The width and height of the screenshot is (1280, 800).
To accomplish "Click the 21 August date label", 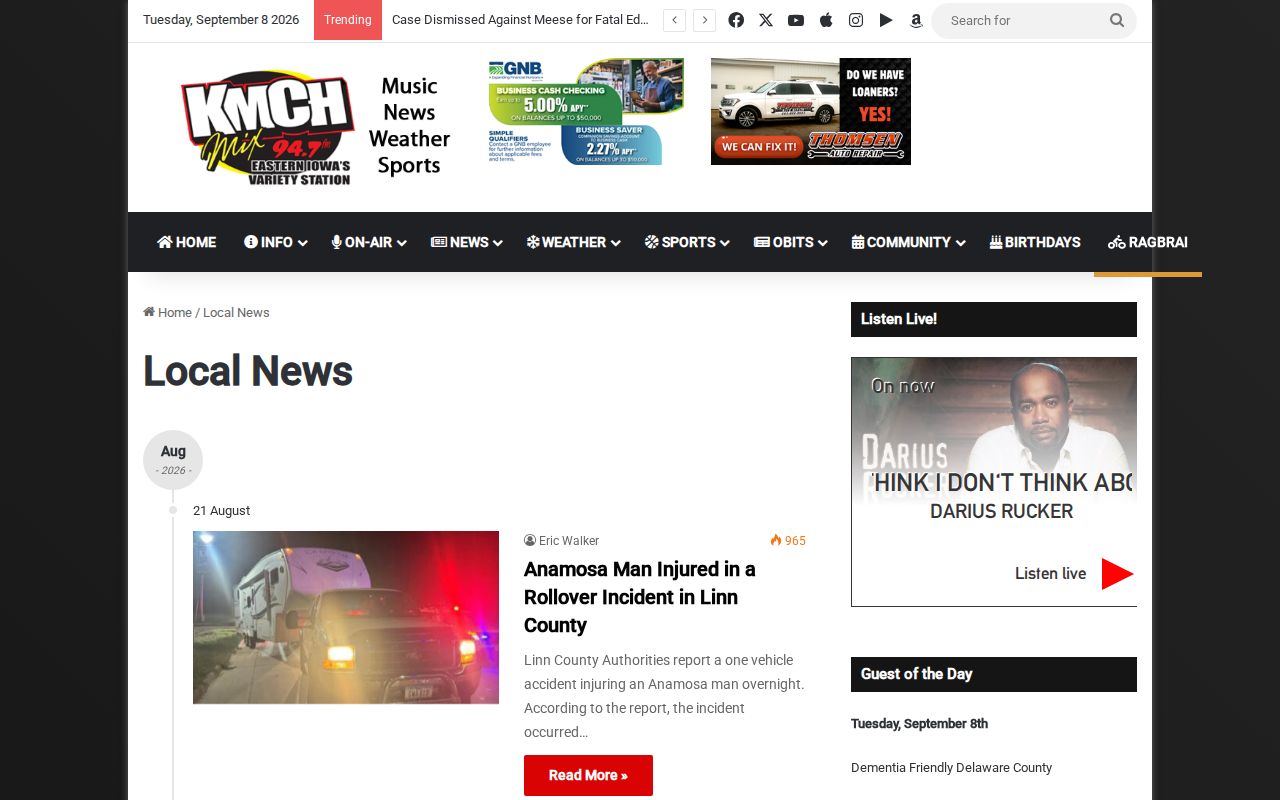I will coord(221,511).
